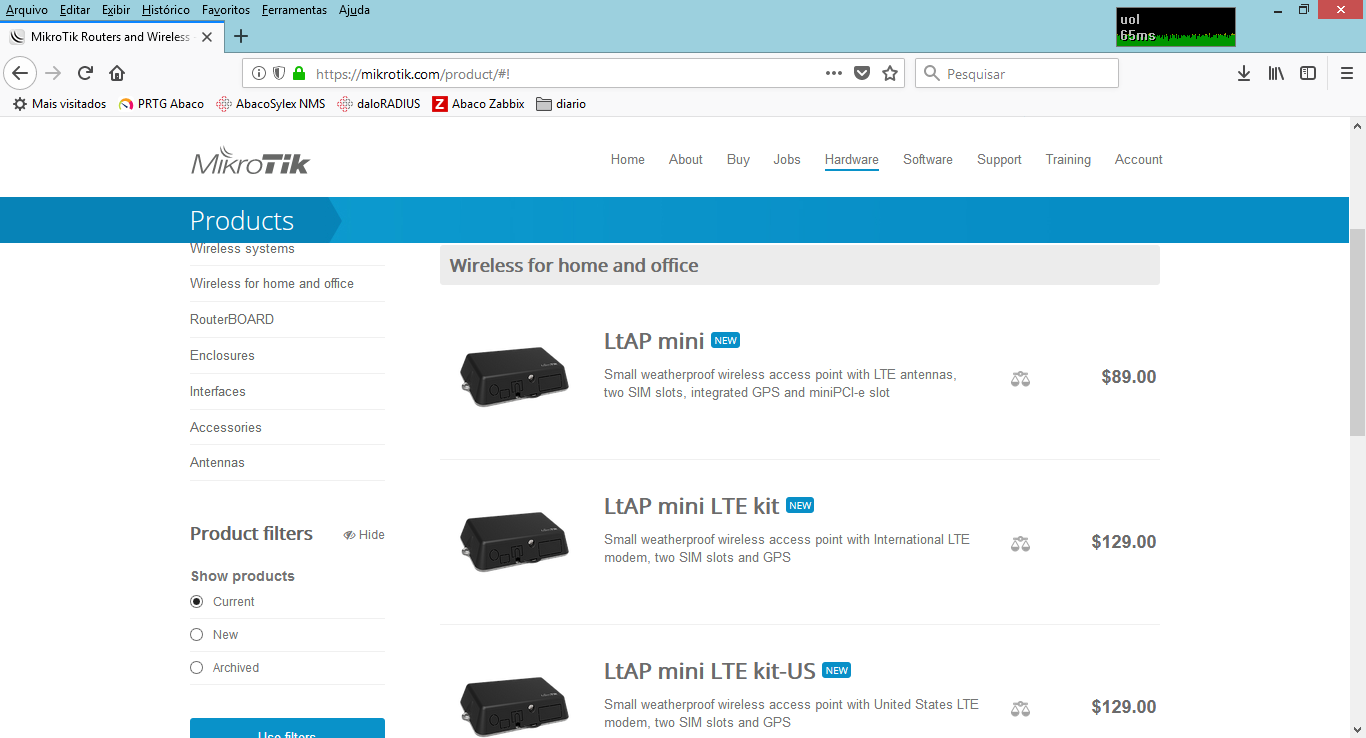Show site information for mikrotik.com
The width and height of the screenshot is (1366, 738).
(259, 73)
